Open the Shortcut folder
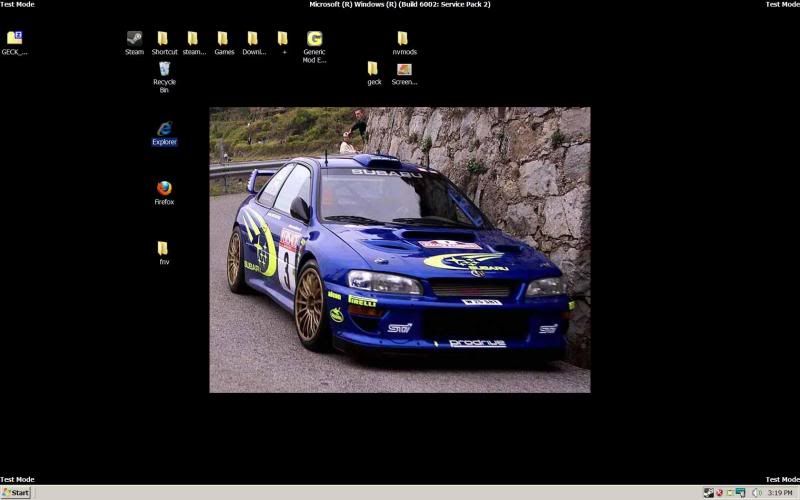Viewport: 800px width, 500px height. [164, 43]
